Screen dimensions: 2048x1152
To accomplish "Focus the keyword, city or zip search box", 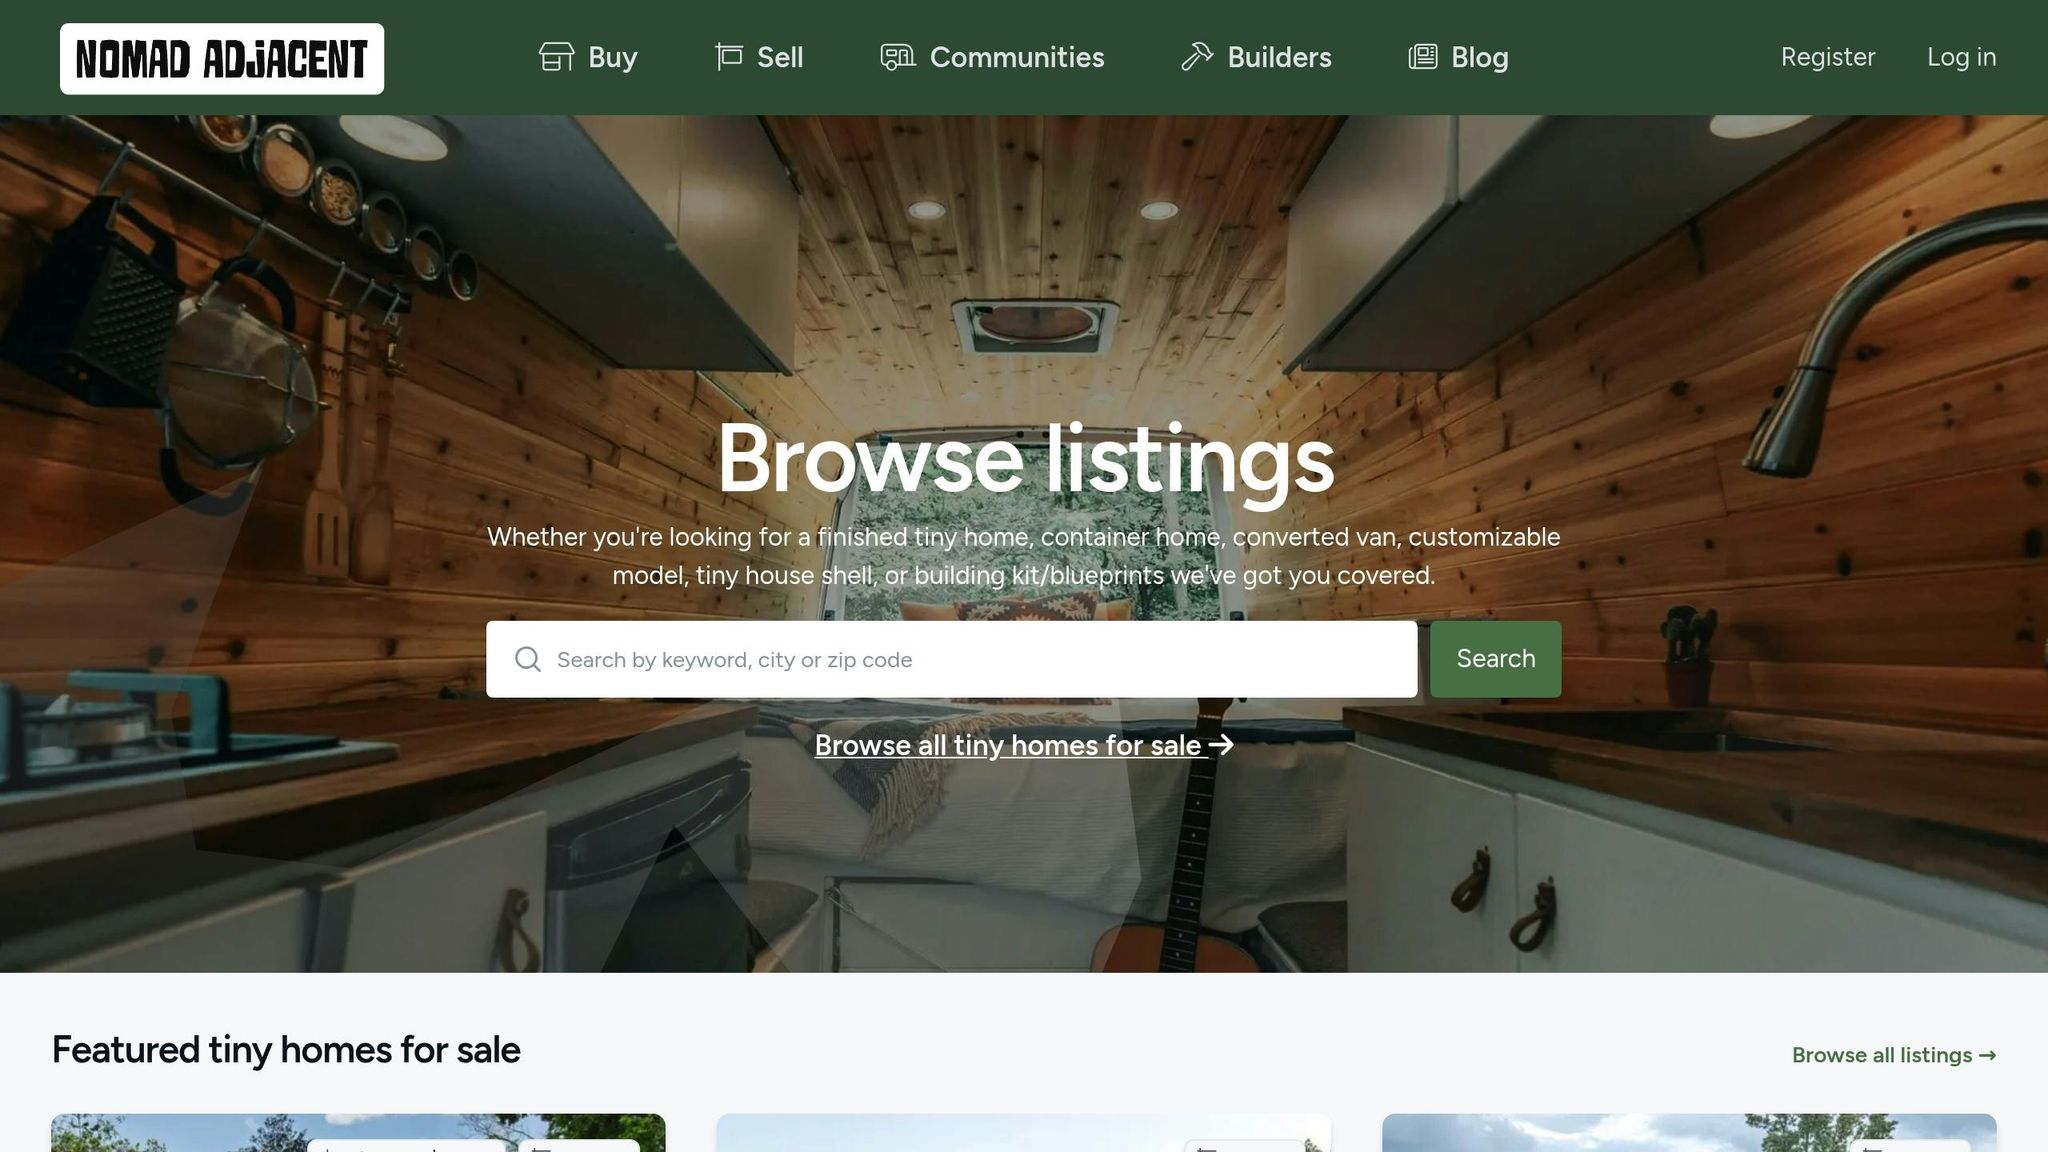I will [x=952, y=659].
